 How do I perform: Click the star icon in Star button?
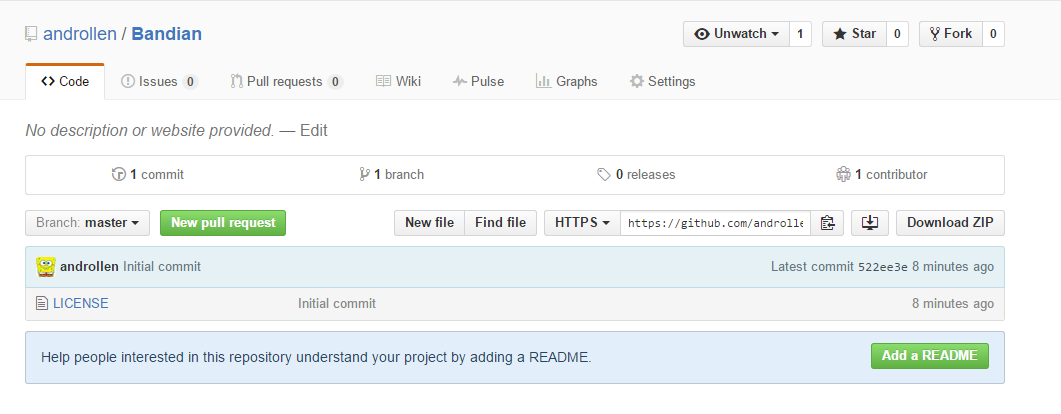[x=840, y=34]
